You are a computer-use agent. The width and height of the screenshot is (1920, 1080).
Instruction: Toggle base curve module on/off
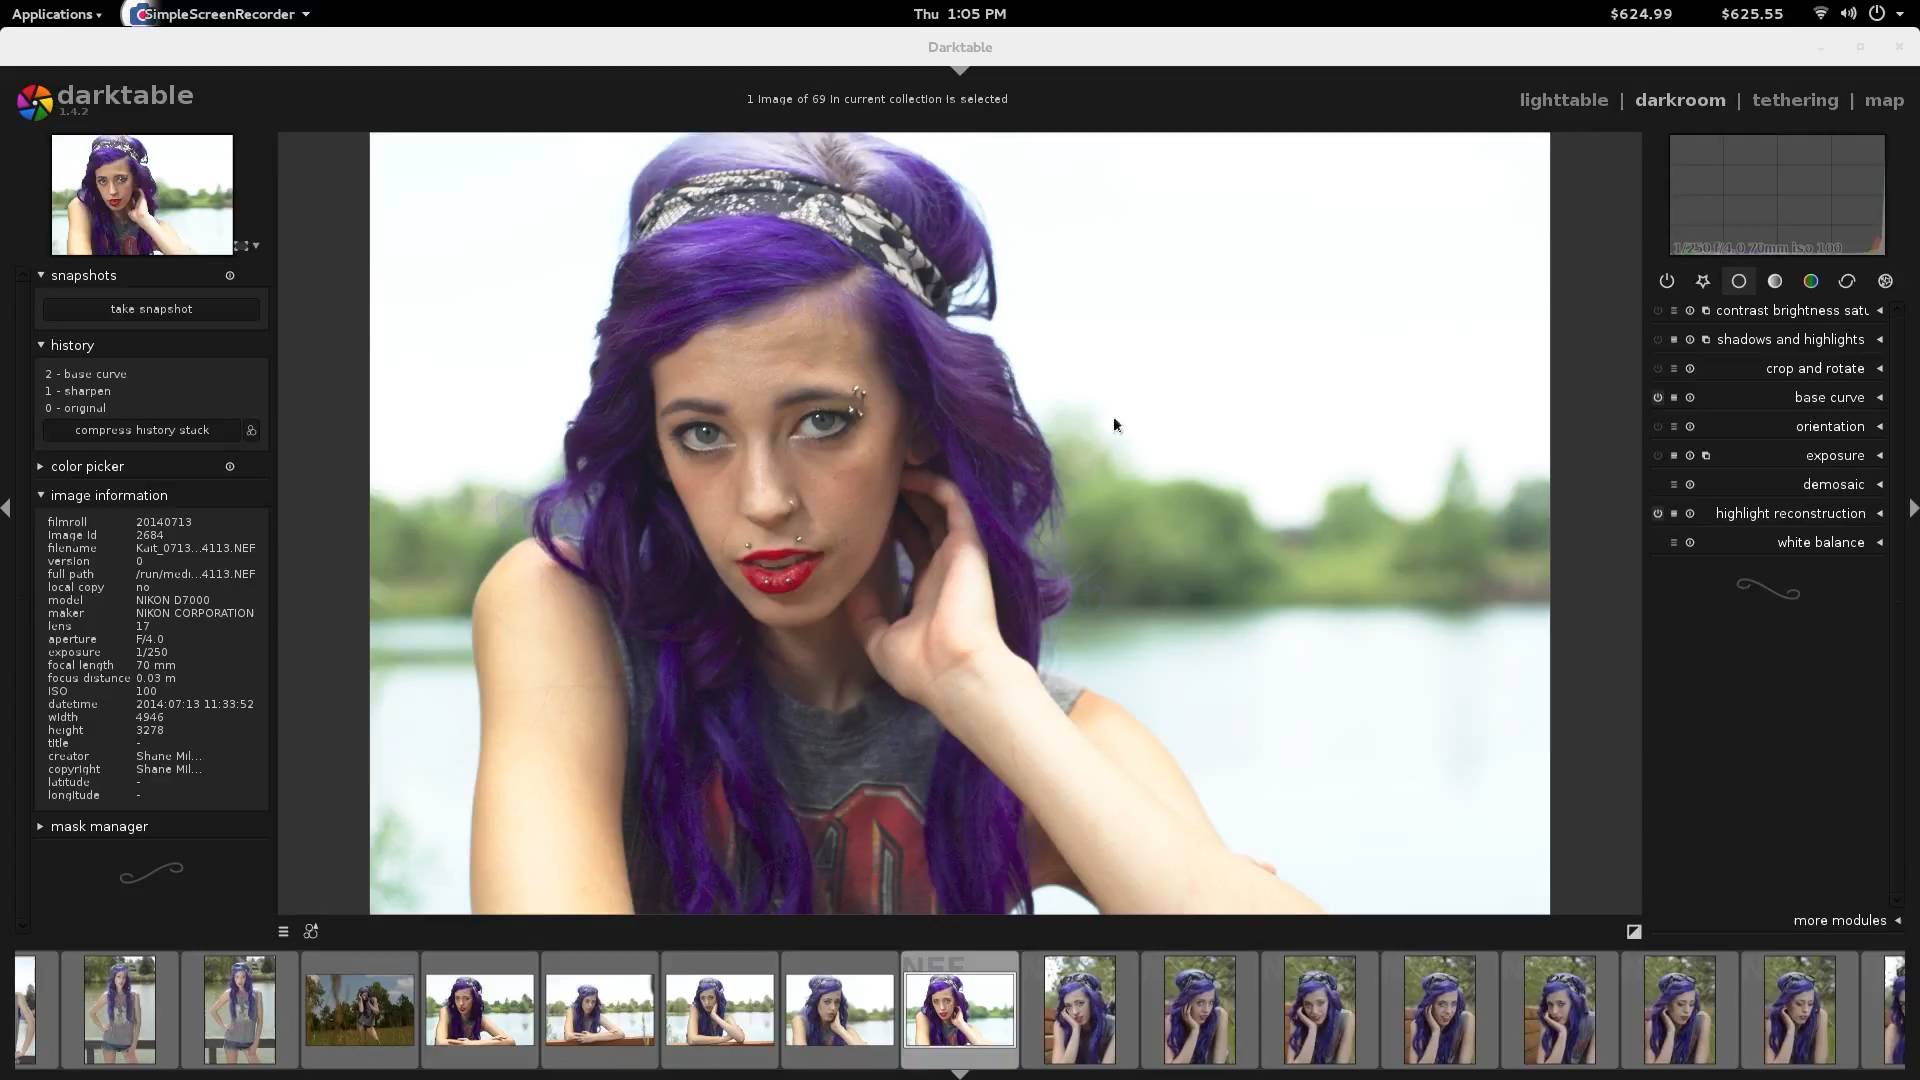[1658, 398]
